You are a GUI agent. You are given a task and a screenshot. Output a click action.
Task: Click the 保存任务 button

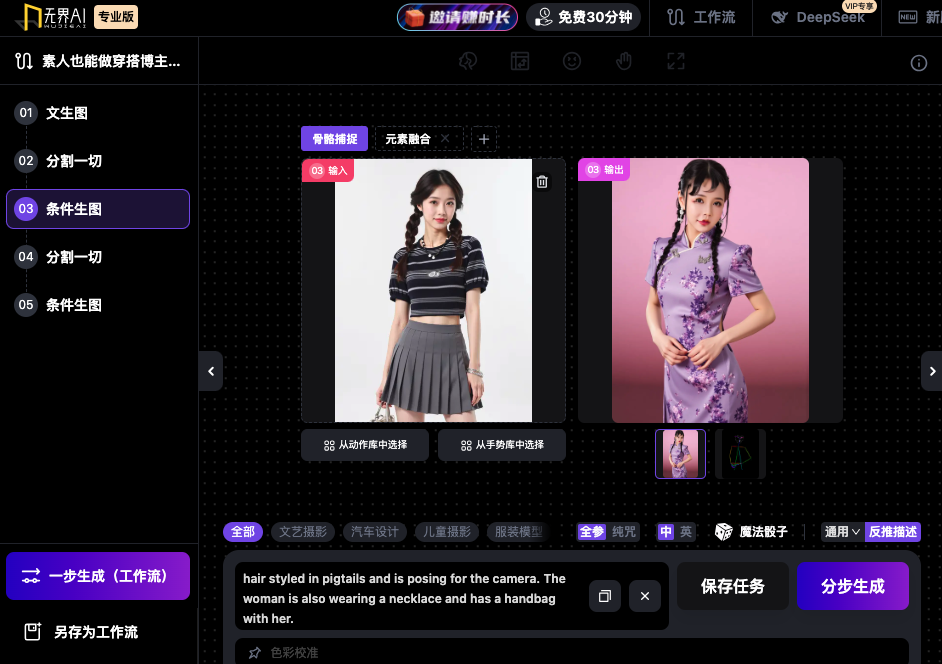(x=732, y=586)
